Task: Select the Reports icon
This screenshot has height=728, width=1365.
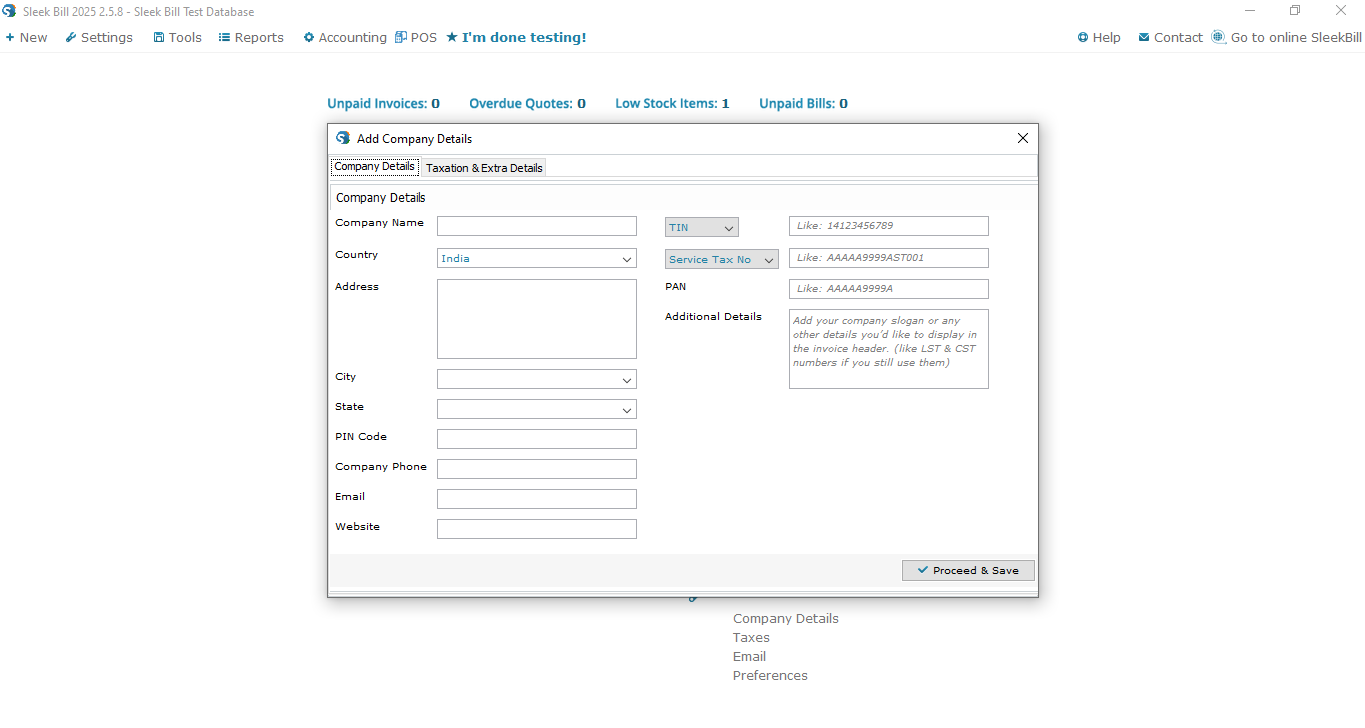Action: tap(227, 37)
